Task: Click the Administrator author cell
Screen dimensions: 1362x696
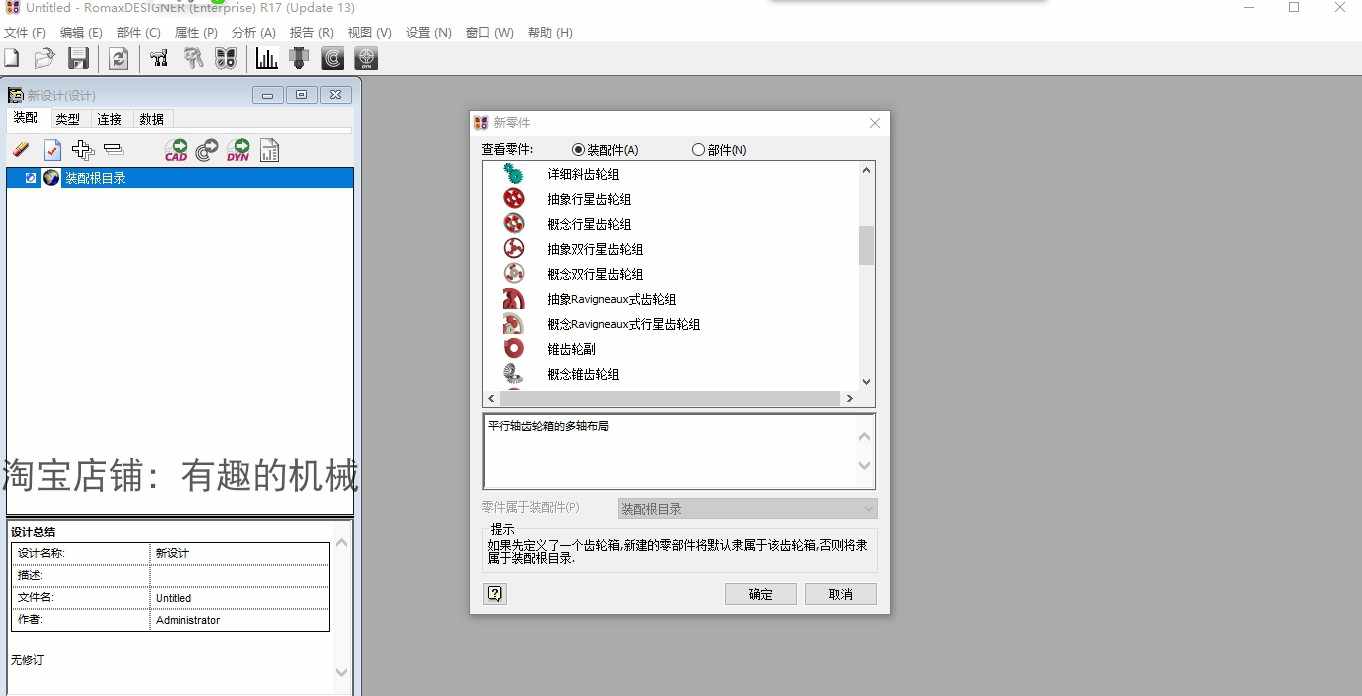Action: (x=239, y=620)
